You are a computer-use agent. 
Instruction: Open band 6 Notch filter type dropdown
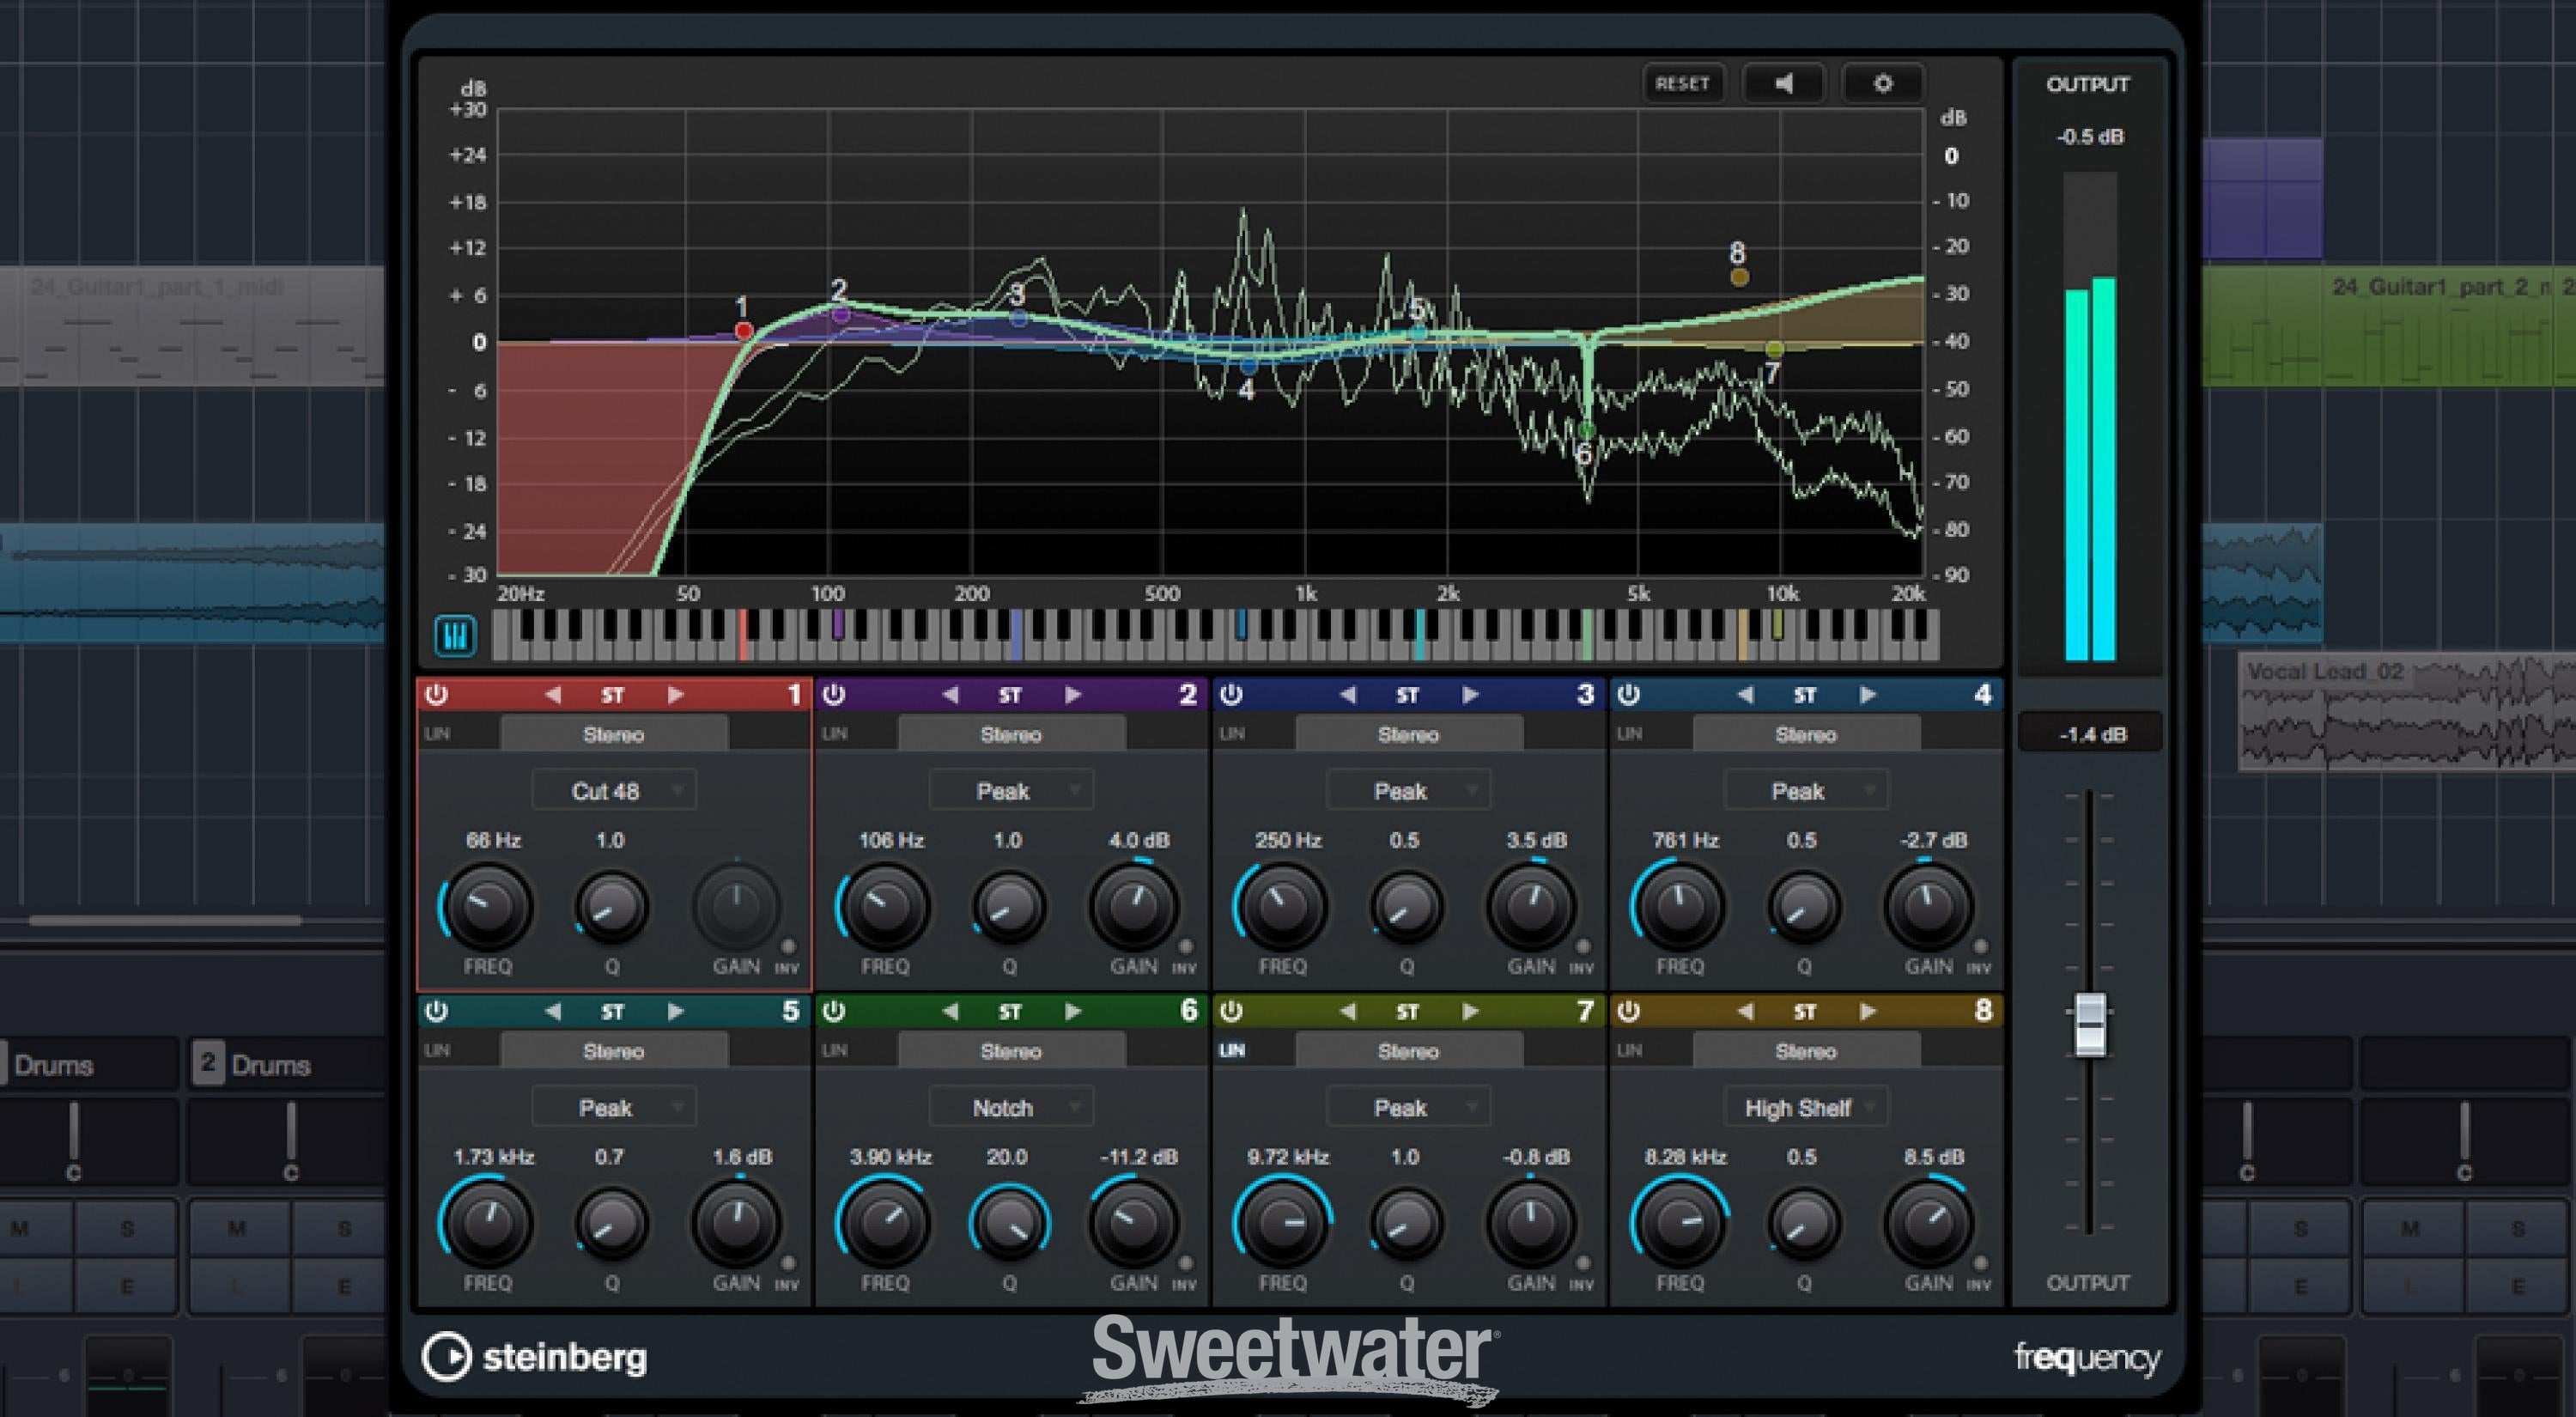1011,1107
